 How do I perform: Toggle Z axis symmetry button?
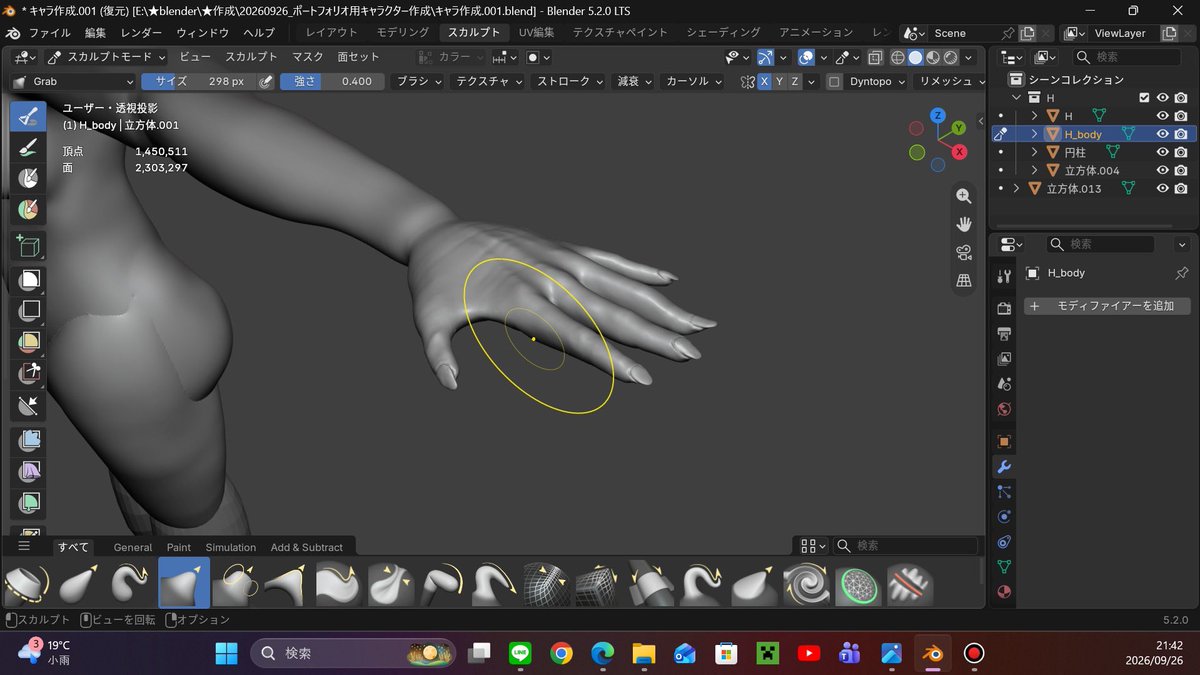click(795, 82)
